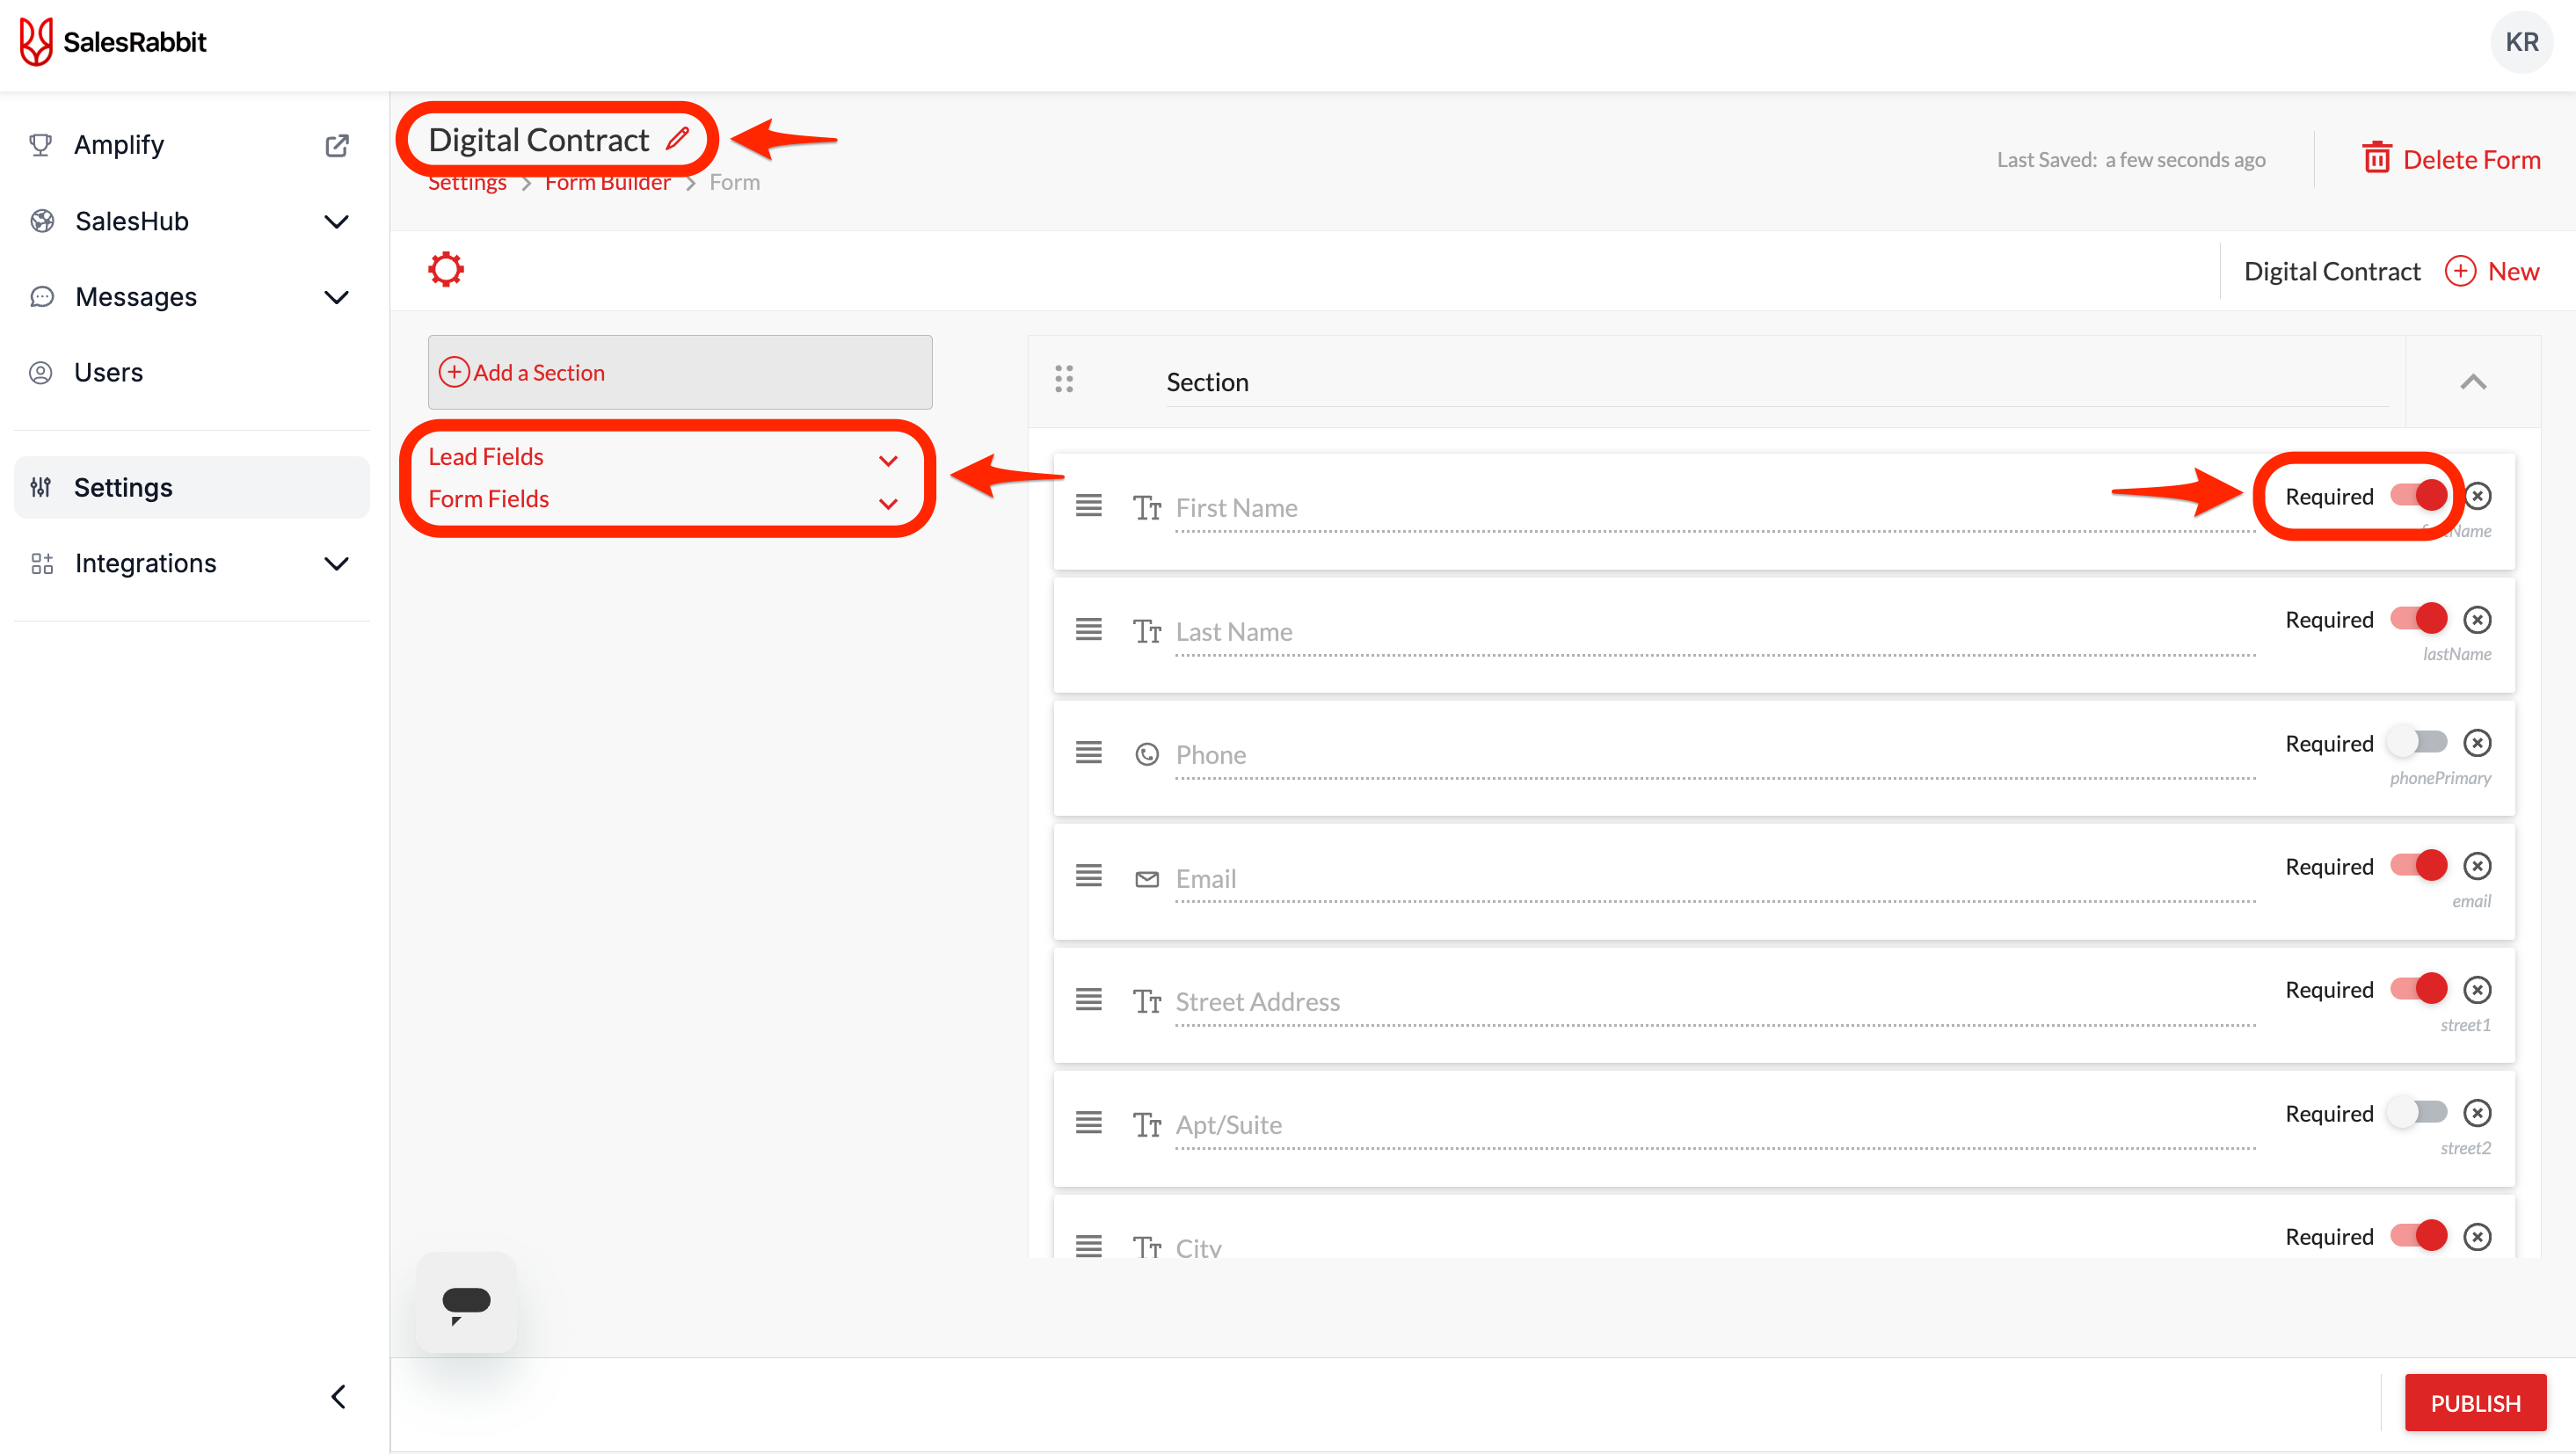2576x1454 pixels.
Task: Enable Required toggle for Phone
Action: 2418,743
